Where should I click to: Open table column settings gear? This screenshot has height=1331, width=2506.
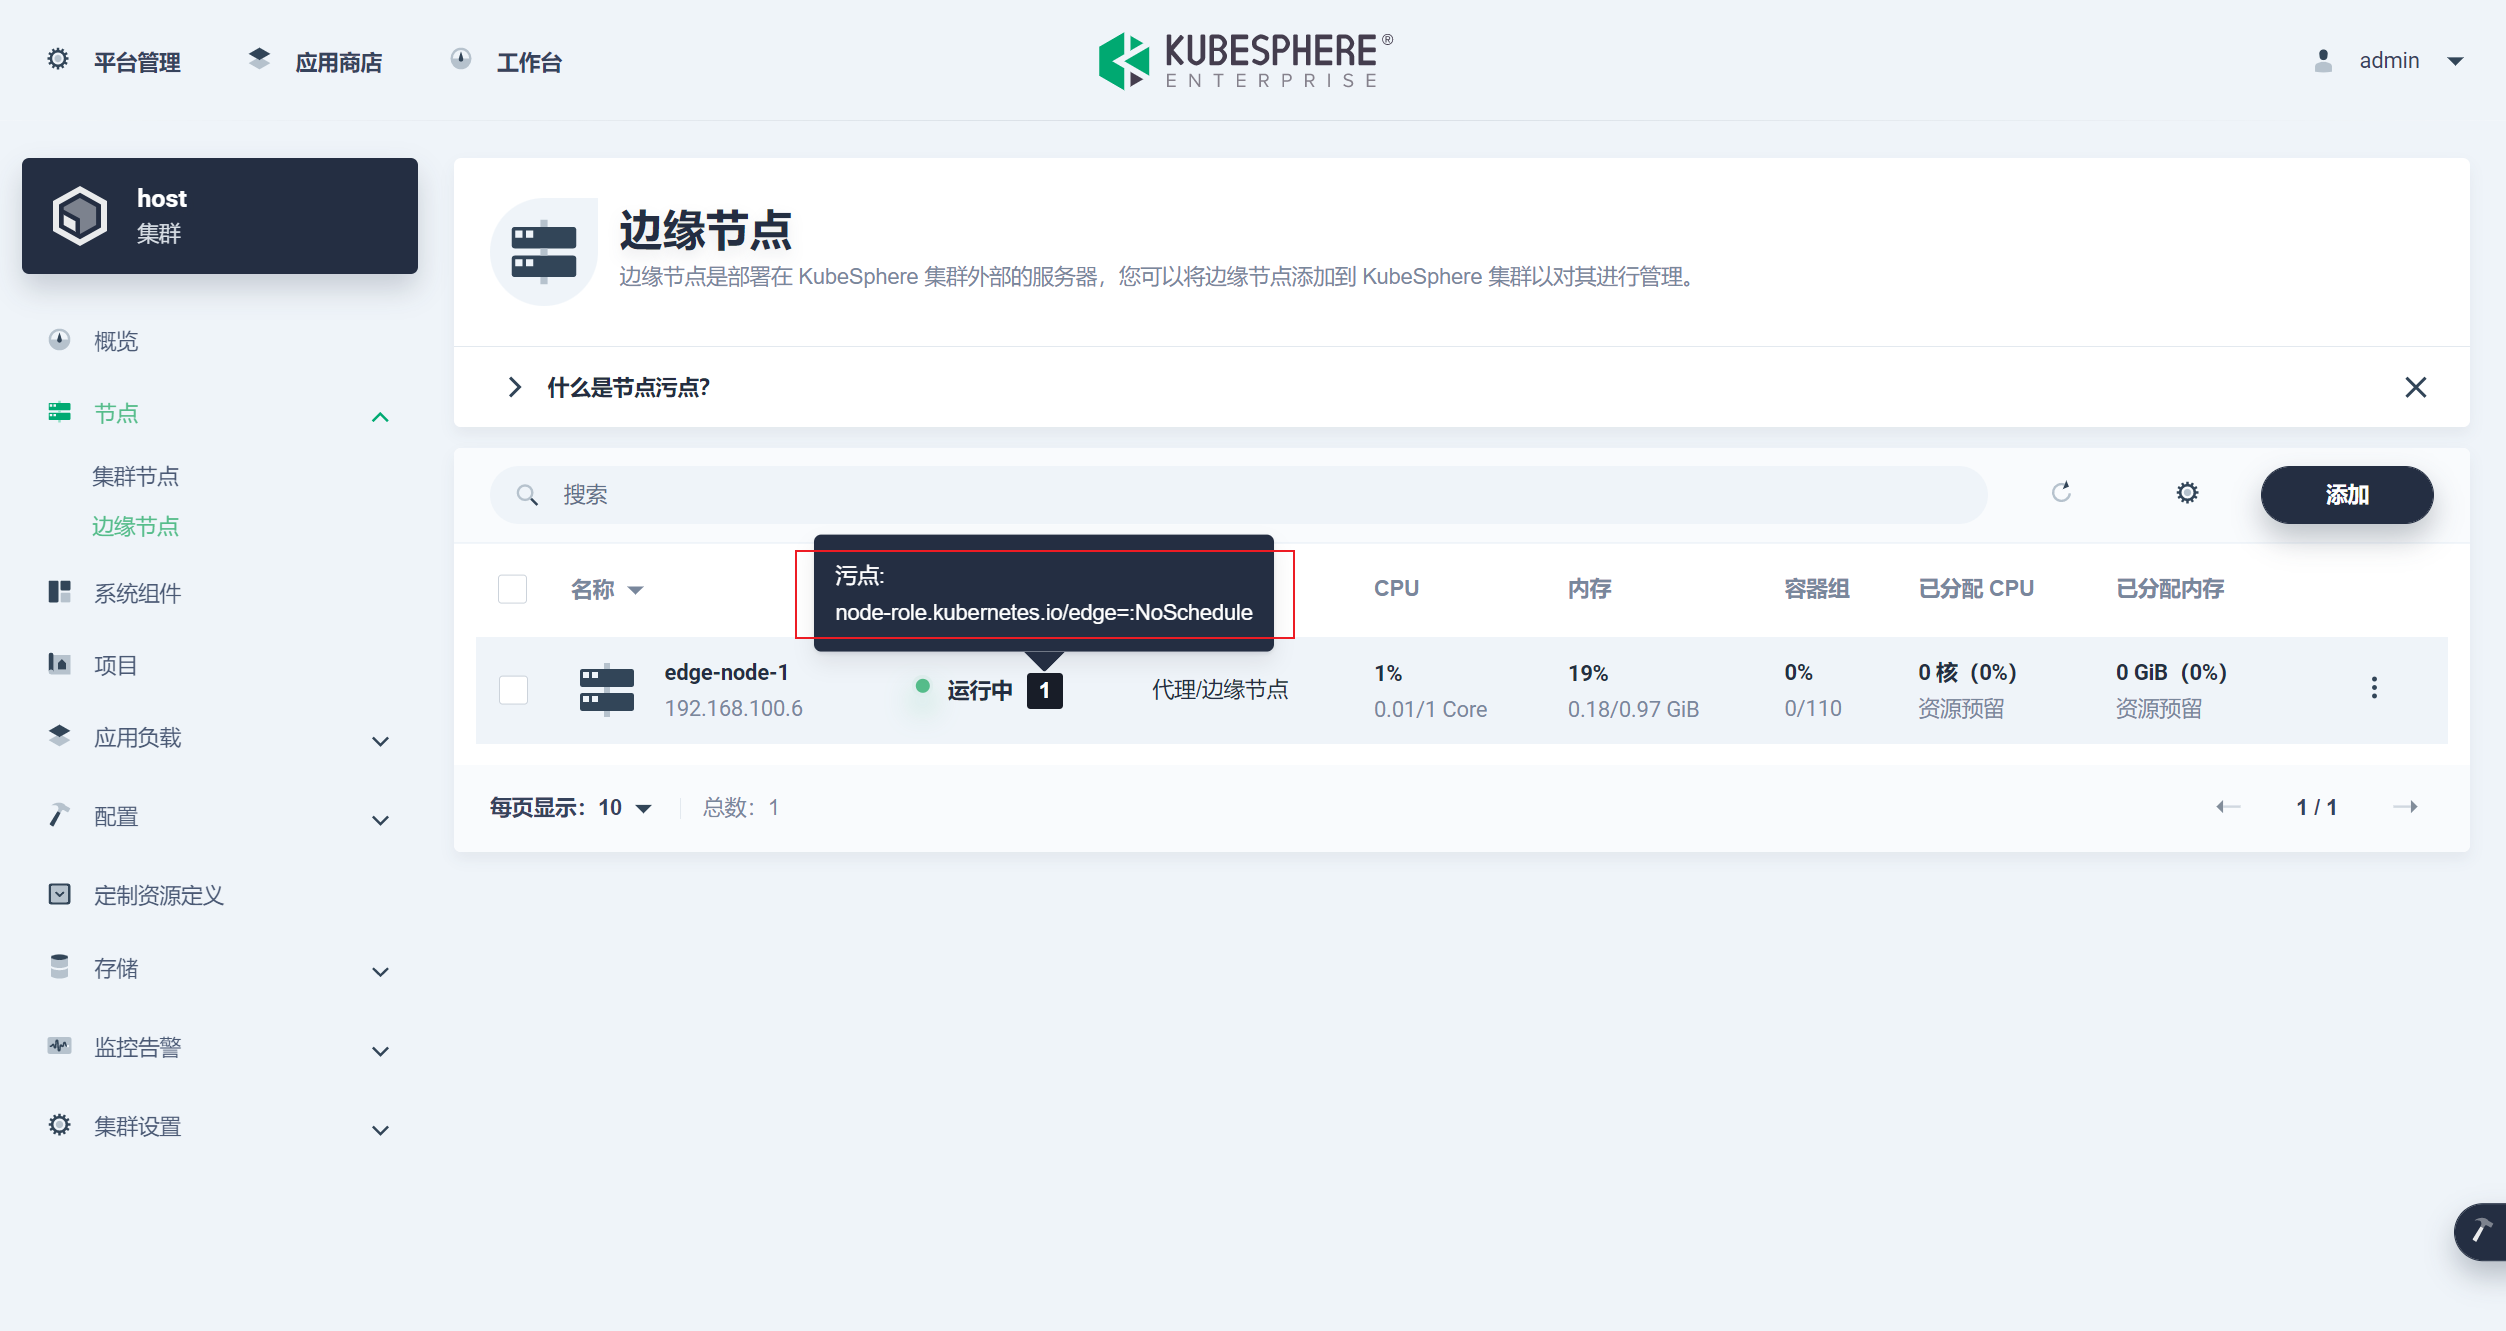[x=2187, y=493]
